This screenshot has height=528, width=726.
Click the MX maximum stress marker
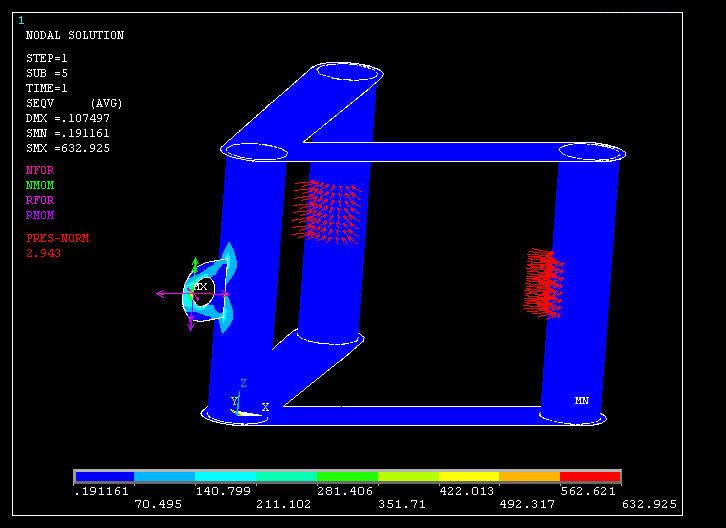click(200, 287)
